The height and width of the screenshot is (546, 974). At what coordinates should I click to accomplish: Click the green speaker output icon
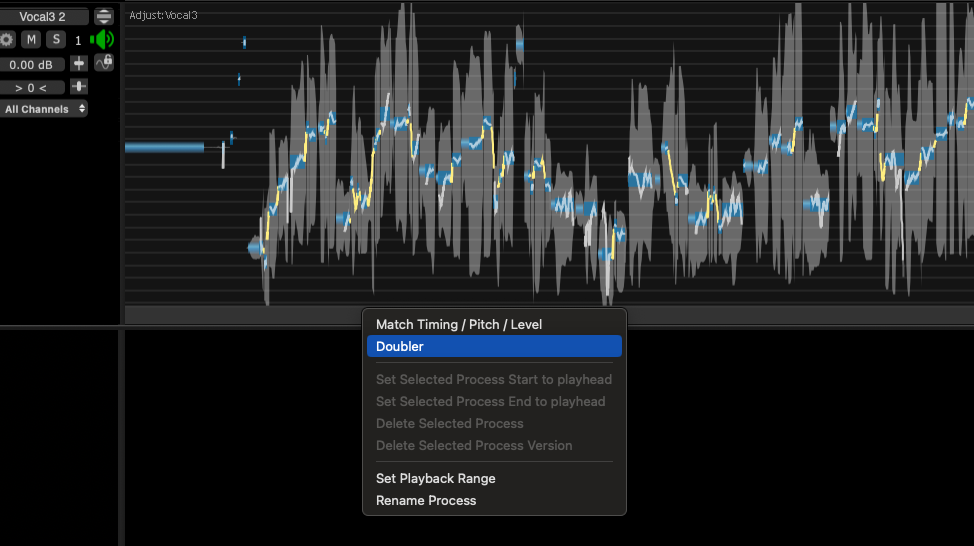coord(102,40)
